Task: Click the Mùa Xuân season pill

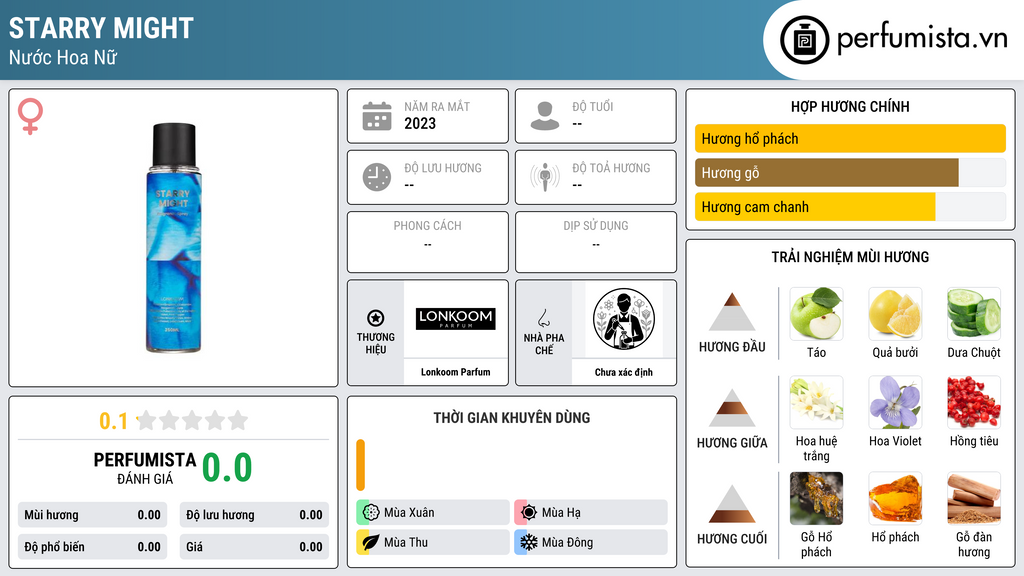Action: pos(433,513)
